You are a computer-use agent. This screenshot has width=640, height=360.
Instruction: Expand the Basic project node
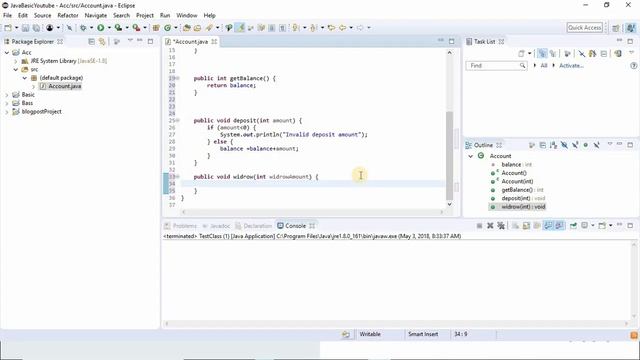coord(7,95)
